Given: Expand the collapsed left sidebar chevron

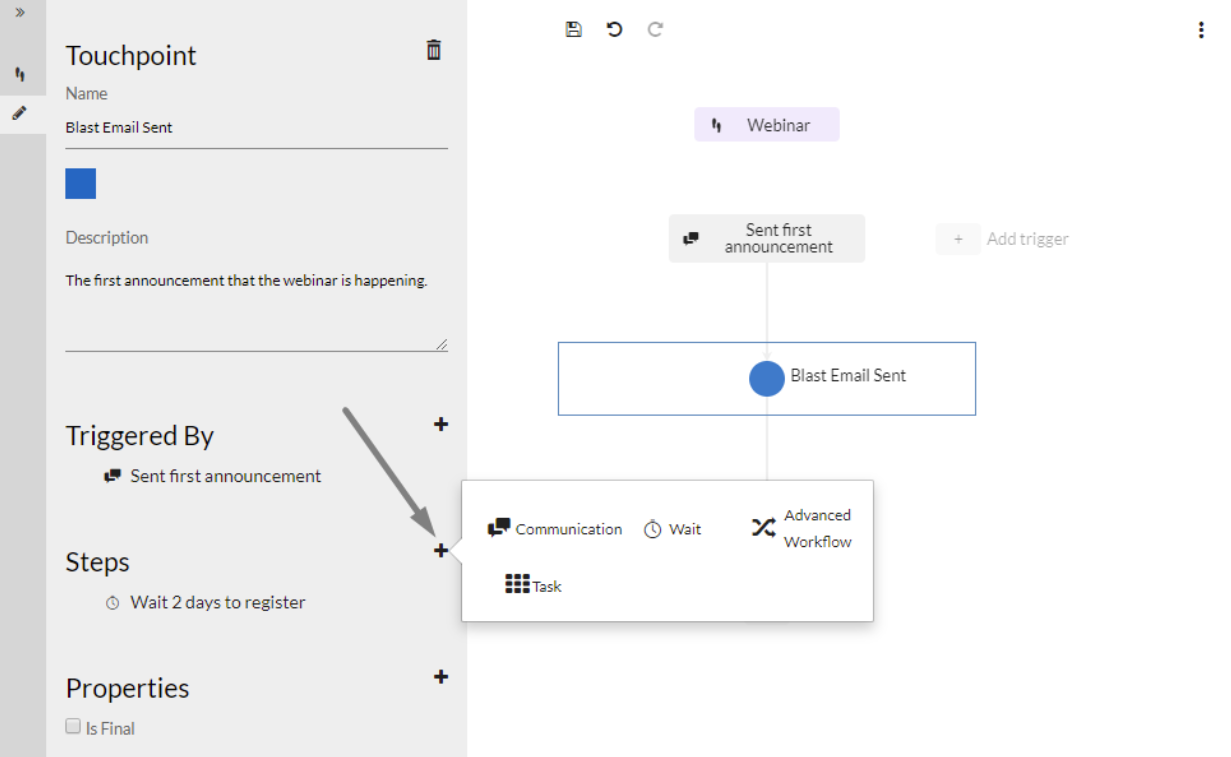Looking at the screenshot, I should point(20,12).
